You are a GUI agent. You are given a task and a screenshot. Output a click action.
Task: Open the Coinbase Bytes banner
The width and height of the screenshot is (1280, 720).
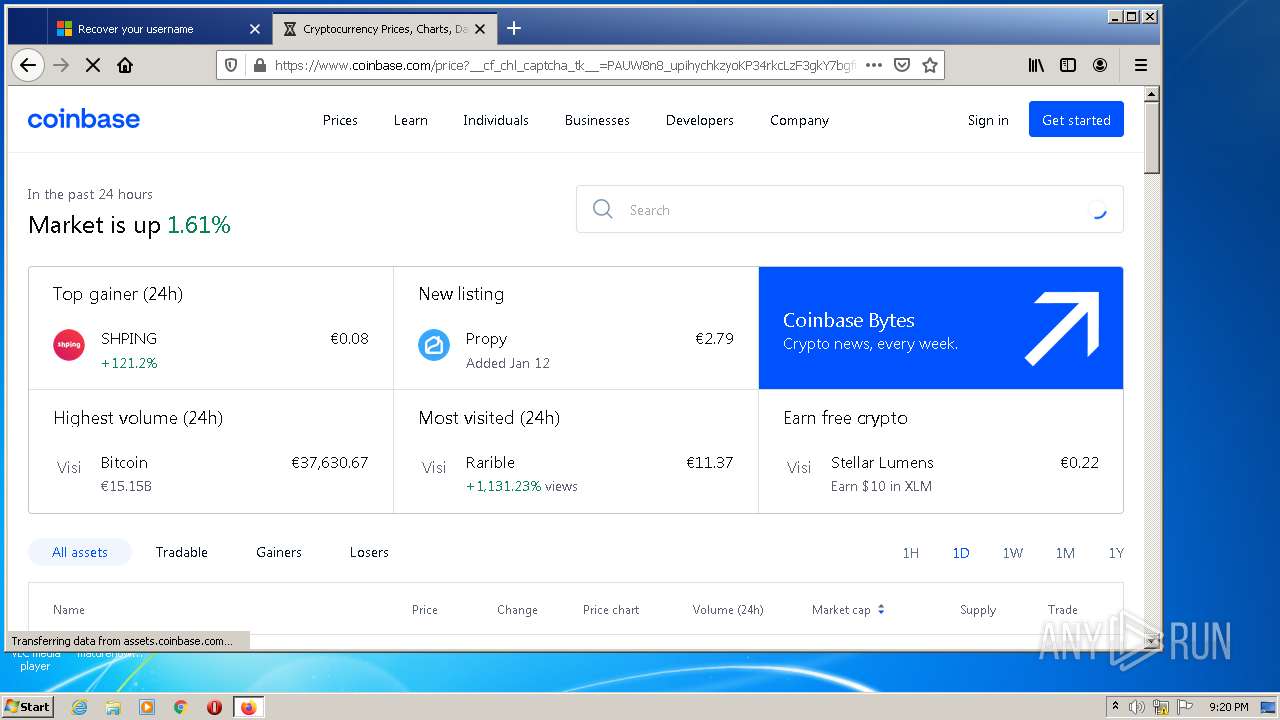click(x=941, y=328)
